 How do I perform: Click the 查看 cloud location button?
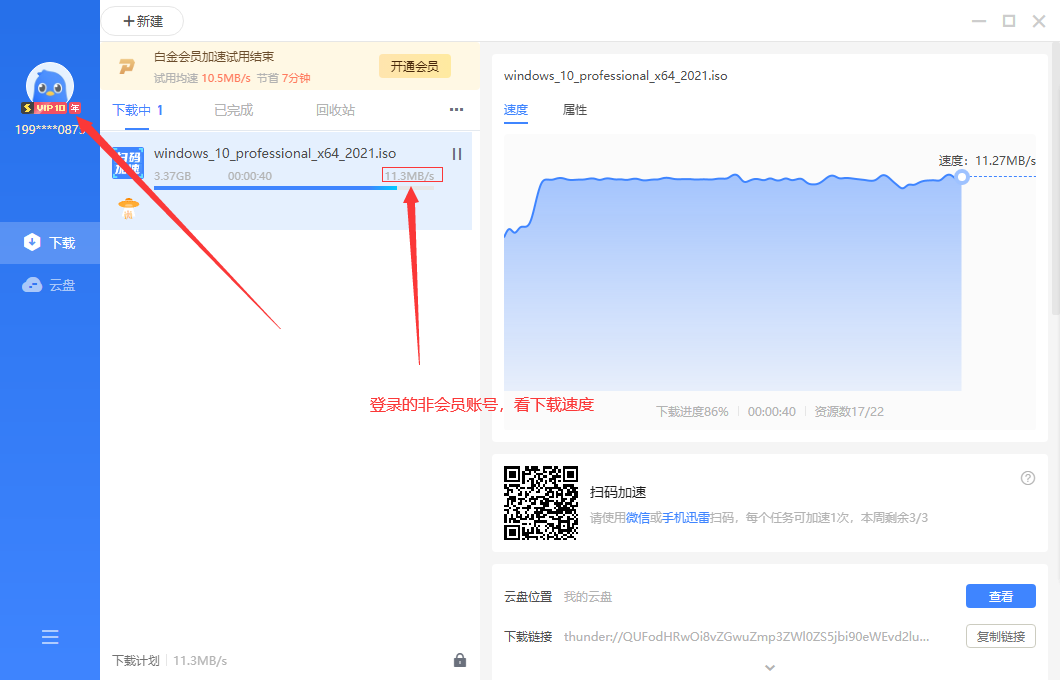coord(1000,596)
